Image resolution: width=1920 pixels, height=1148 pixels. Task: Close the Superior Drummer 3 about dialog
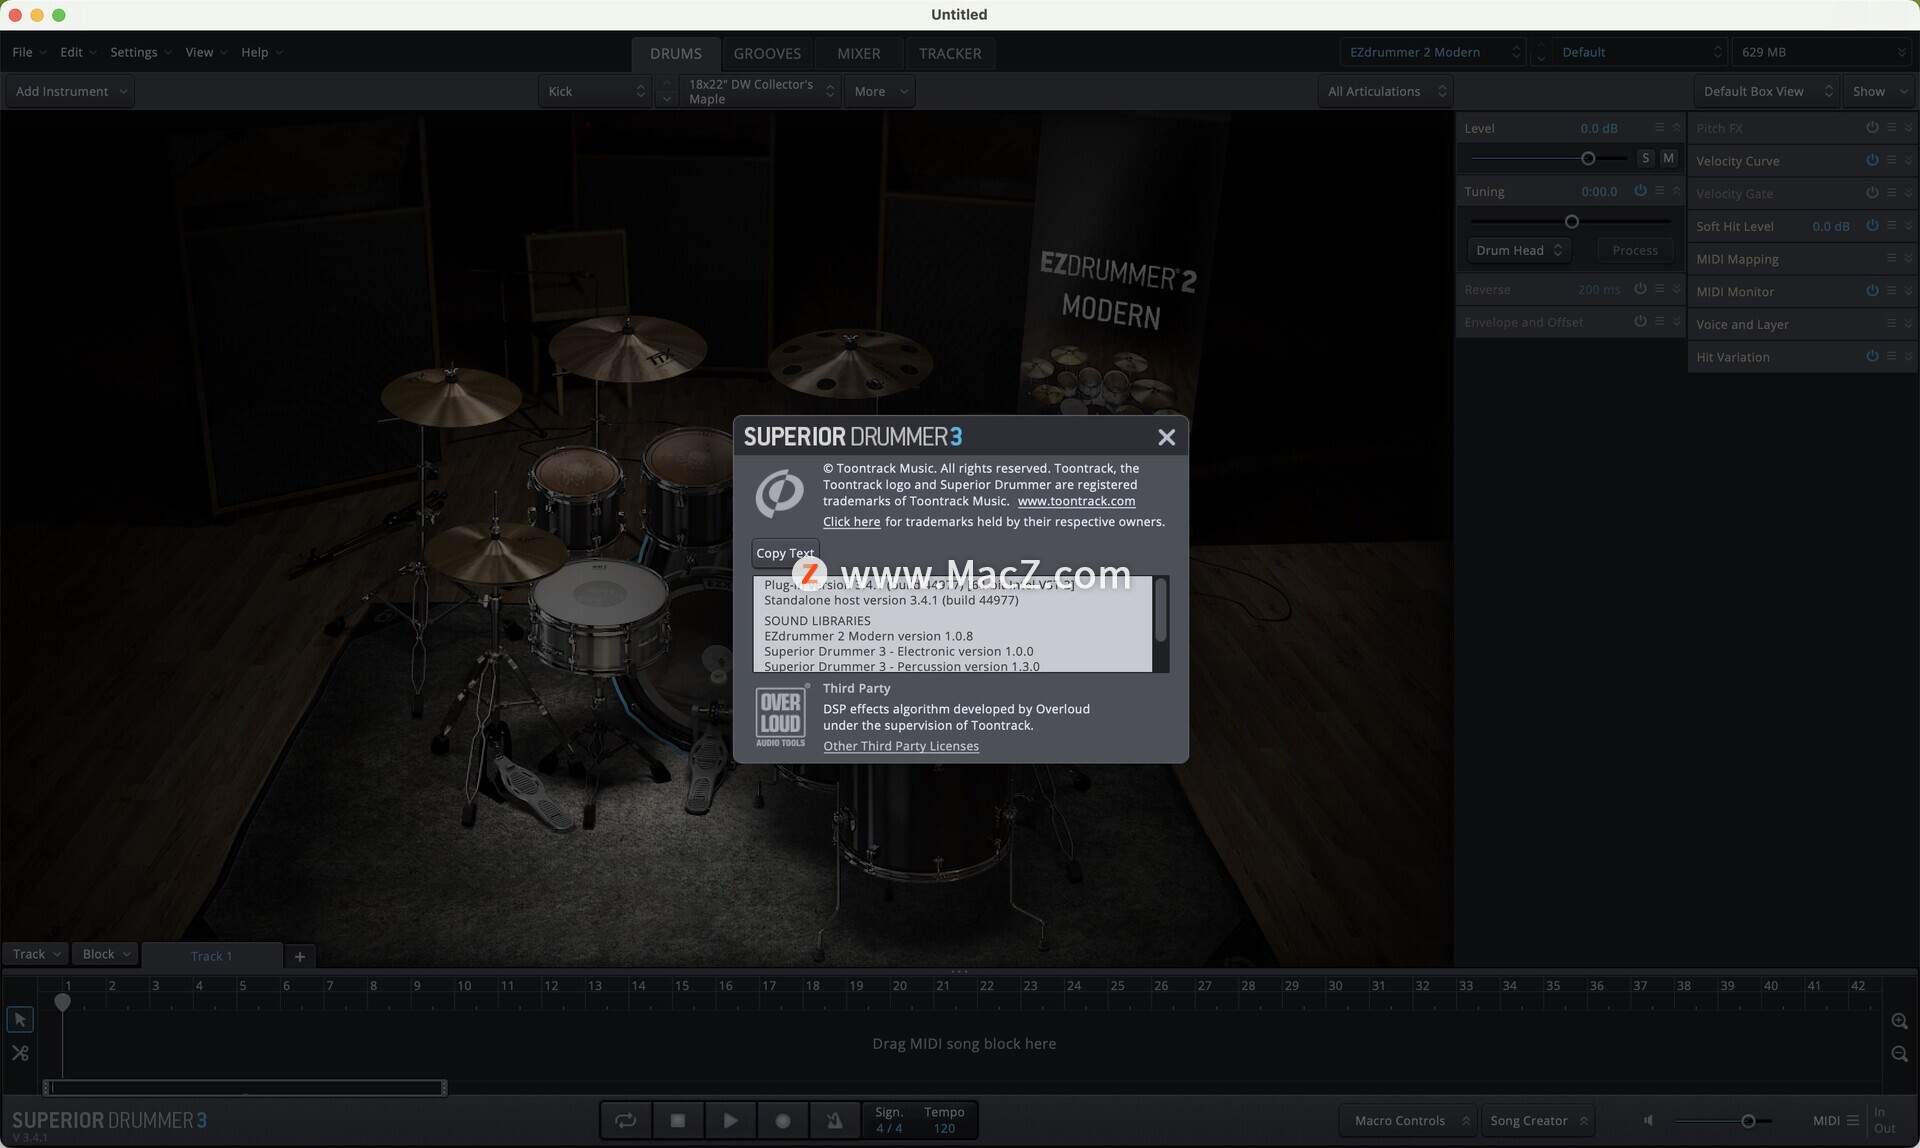1166,438
